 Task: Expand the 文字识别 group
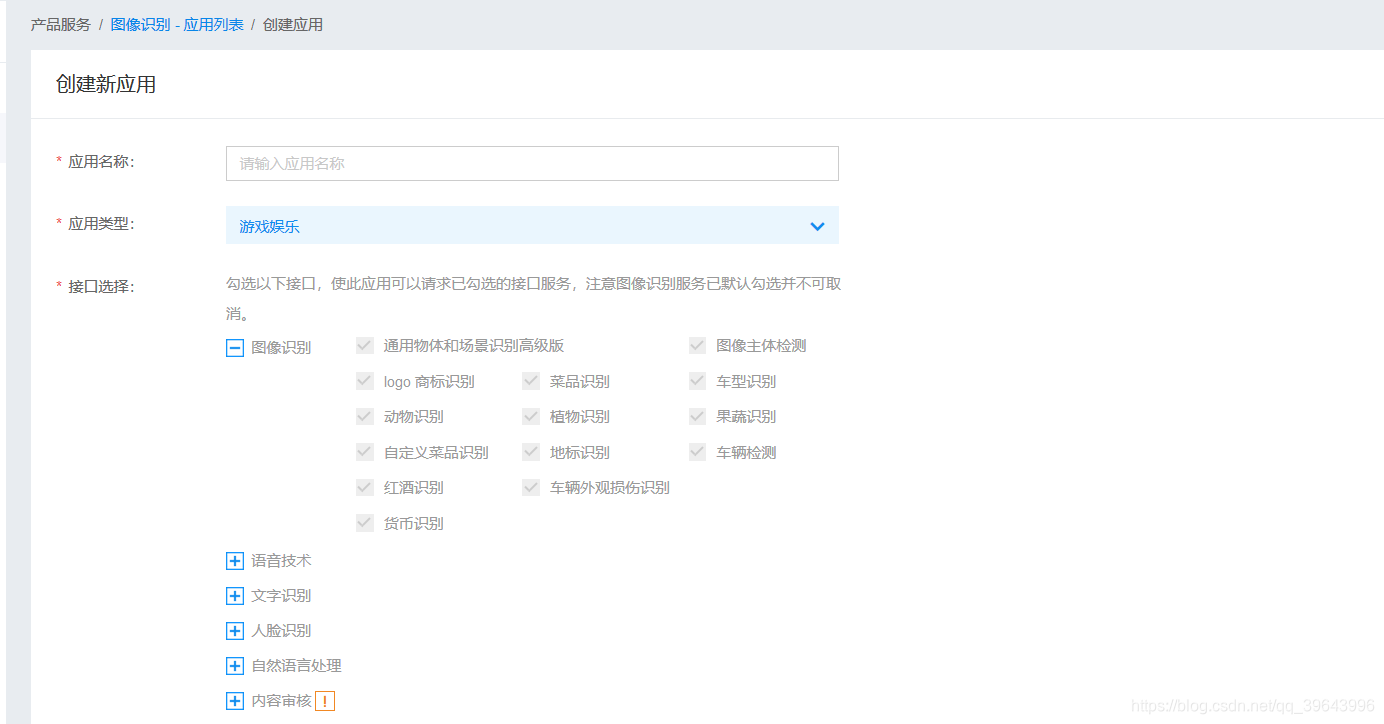coord(235,596)
